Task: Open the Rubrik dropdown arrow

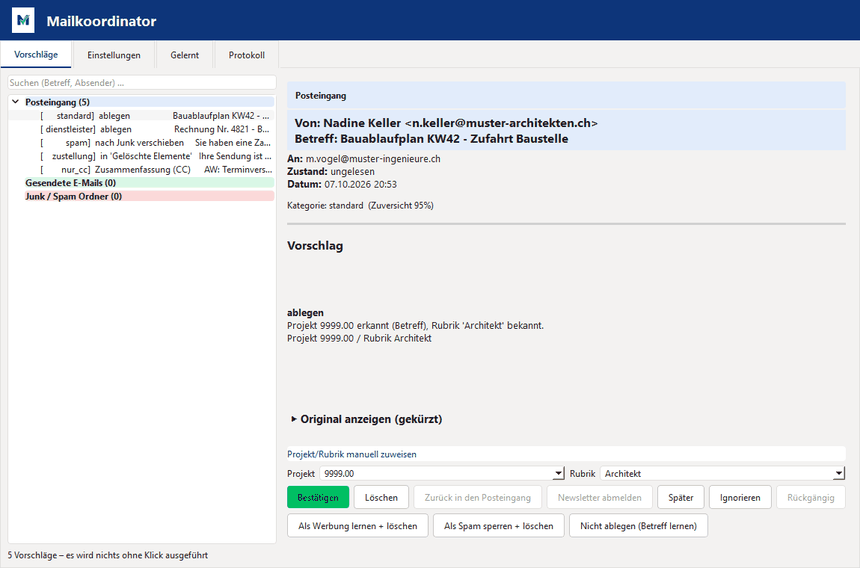Action: tap(839, 474)
